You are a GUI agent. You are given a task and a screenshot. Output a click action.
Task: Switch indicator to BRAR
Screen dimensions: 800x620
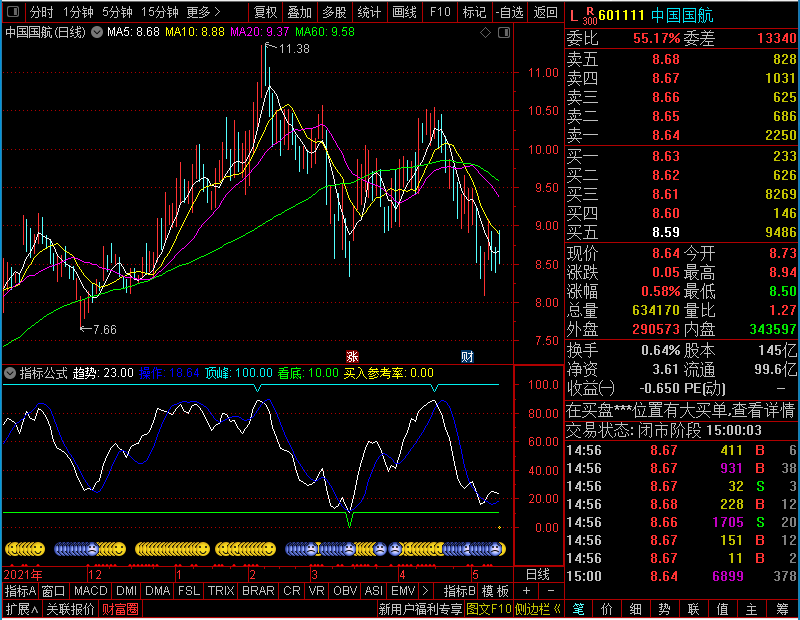(x=258, y=591)
